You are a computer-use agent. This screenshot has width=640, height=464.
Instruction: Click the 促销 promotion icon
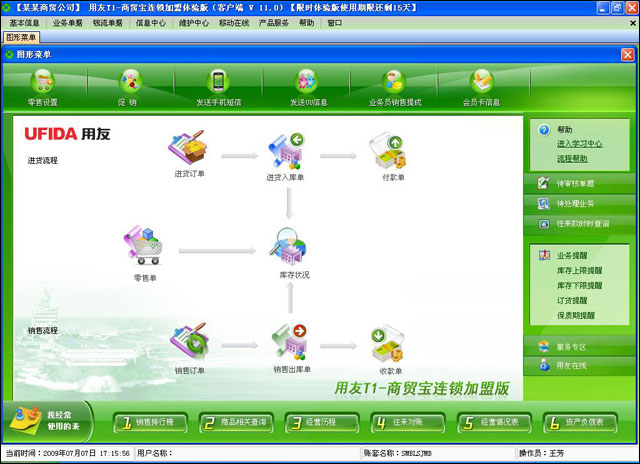coord(130,81)
